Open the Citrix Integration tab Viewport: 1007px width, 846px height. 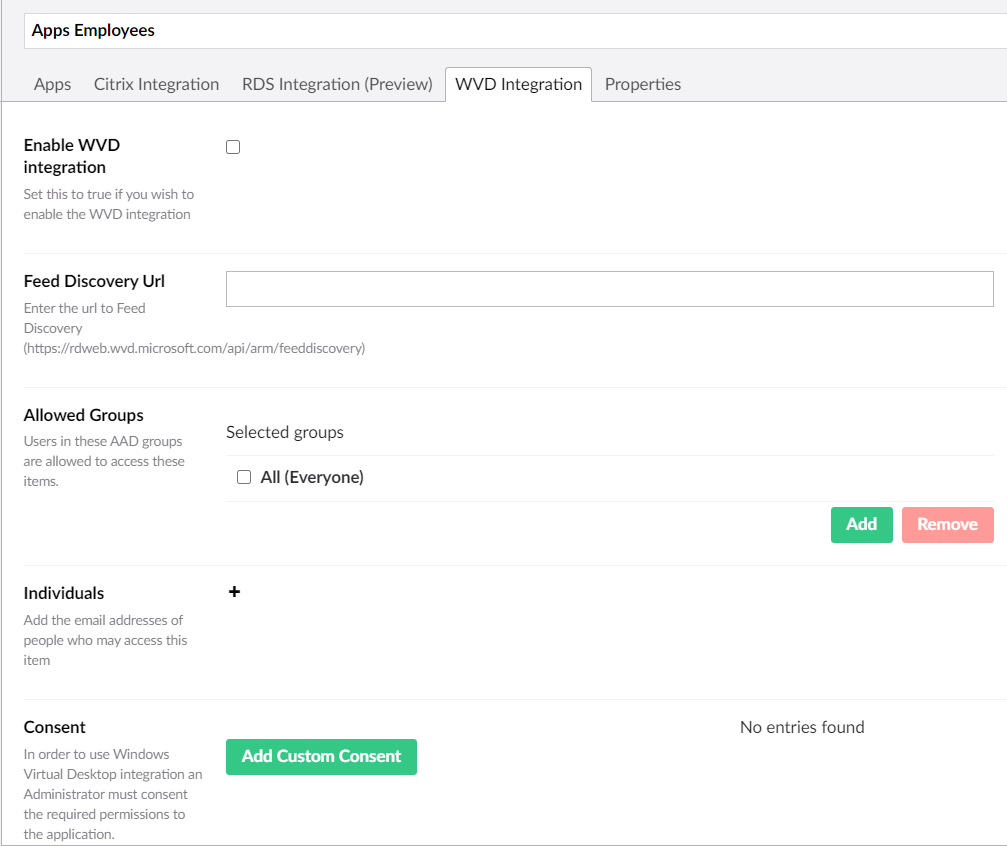pyautogui.click(x=156, y=84)
